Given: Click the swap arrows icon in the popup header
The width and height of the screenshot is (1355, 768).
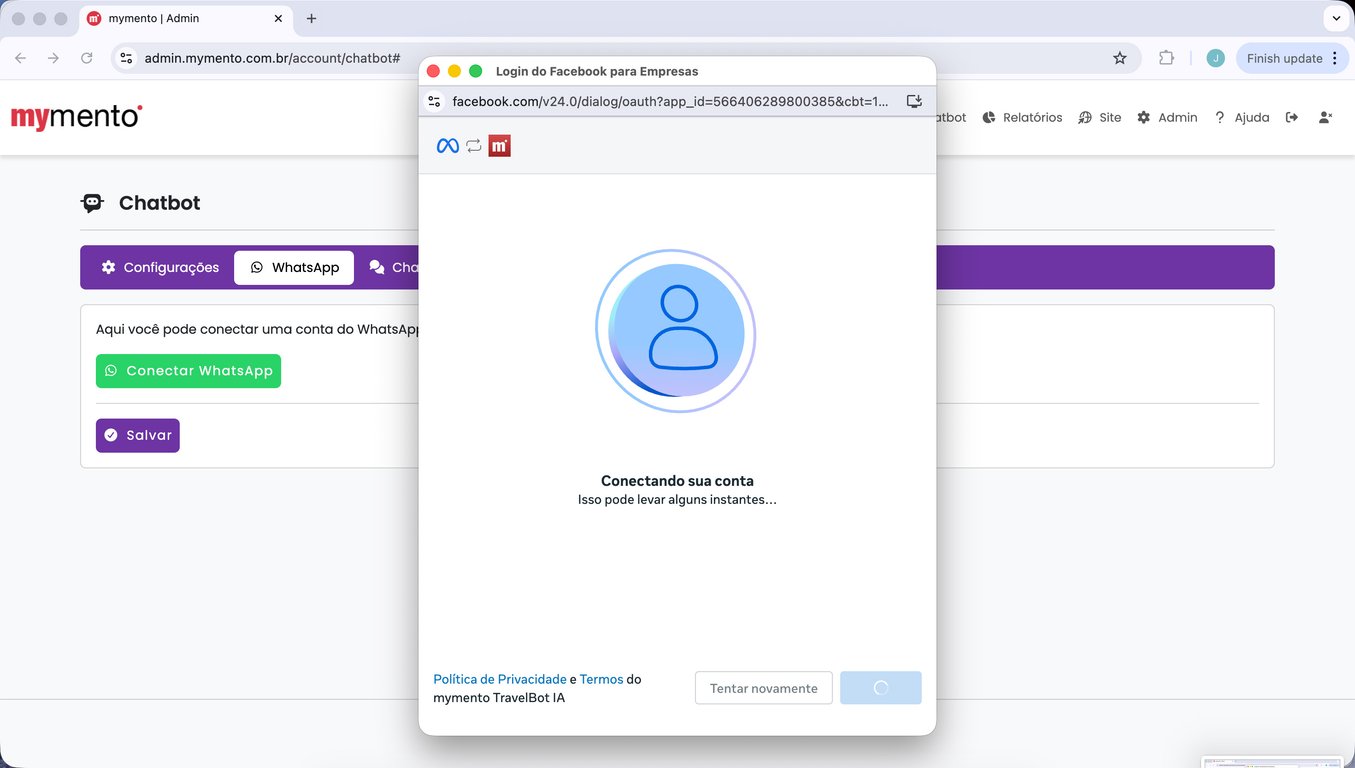Looking at the screenshot, I should (474, 146).
